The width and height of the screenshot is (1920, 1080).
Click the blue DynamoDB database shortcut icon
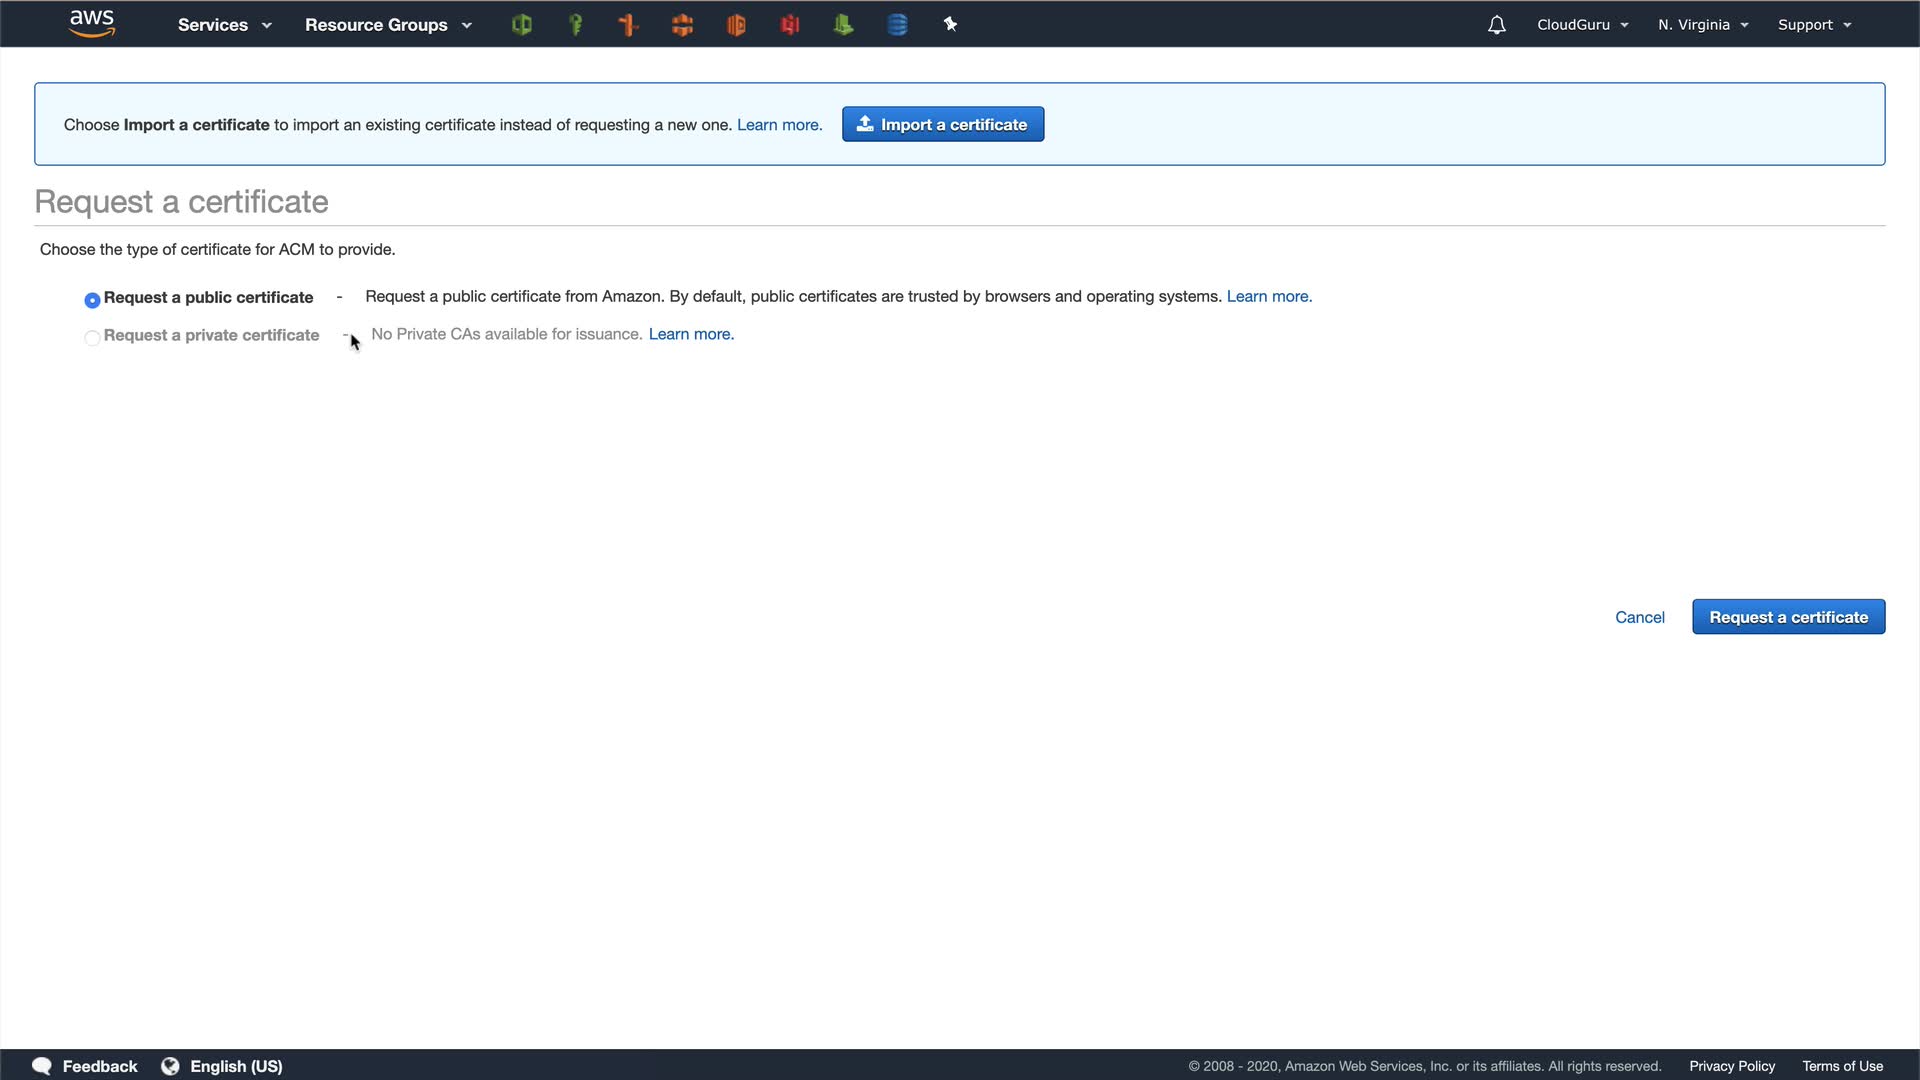897,25
